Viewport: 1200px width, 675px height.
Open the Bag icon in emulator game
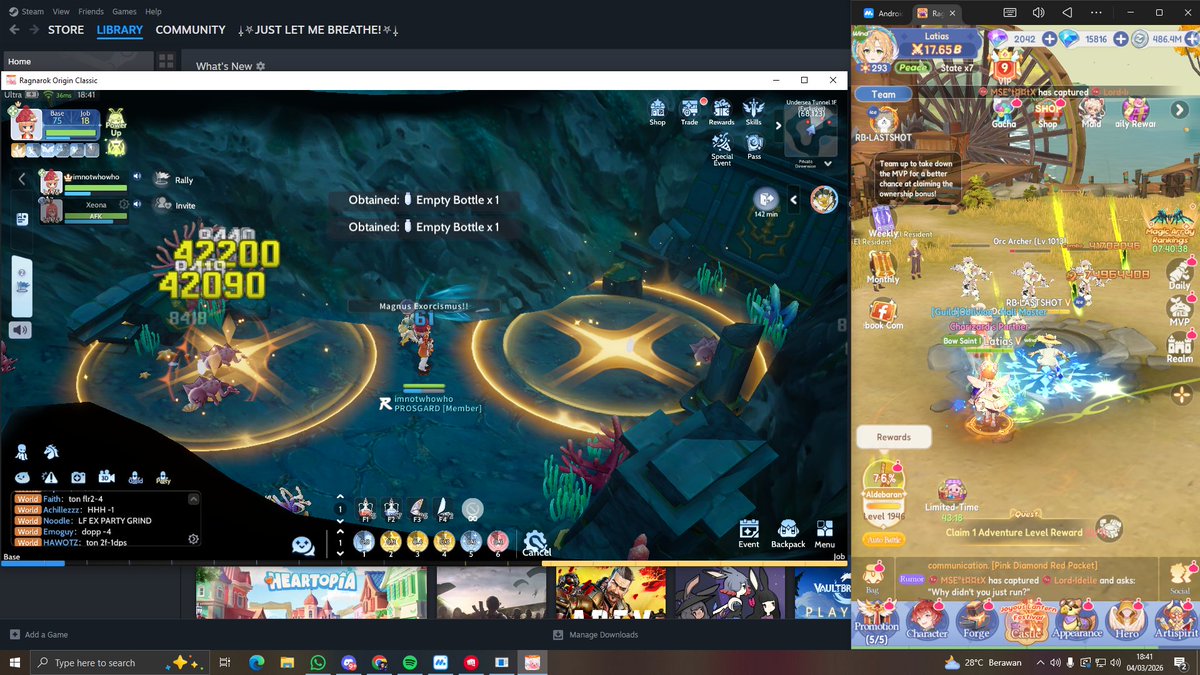[x=873, y=578]
